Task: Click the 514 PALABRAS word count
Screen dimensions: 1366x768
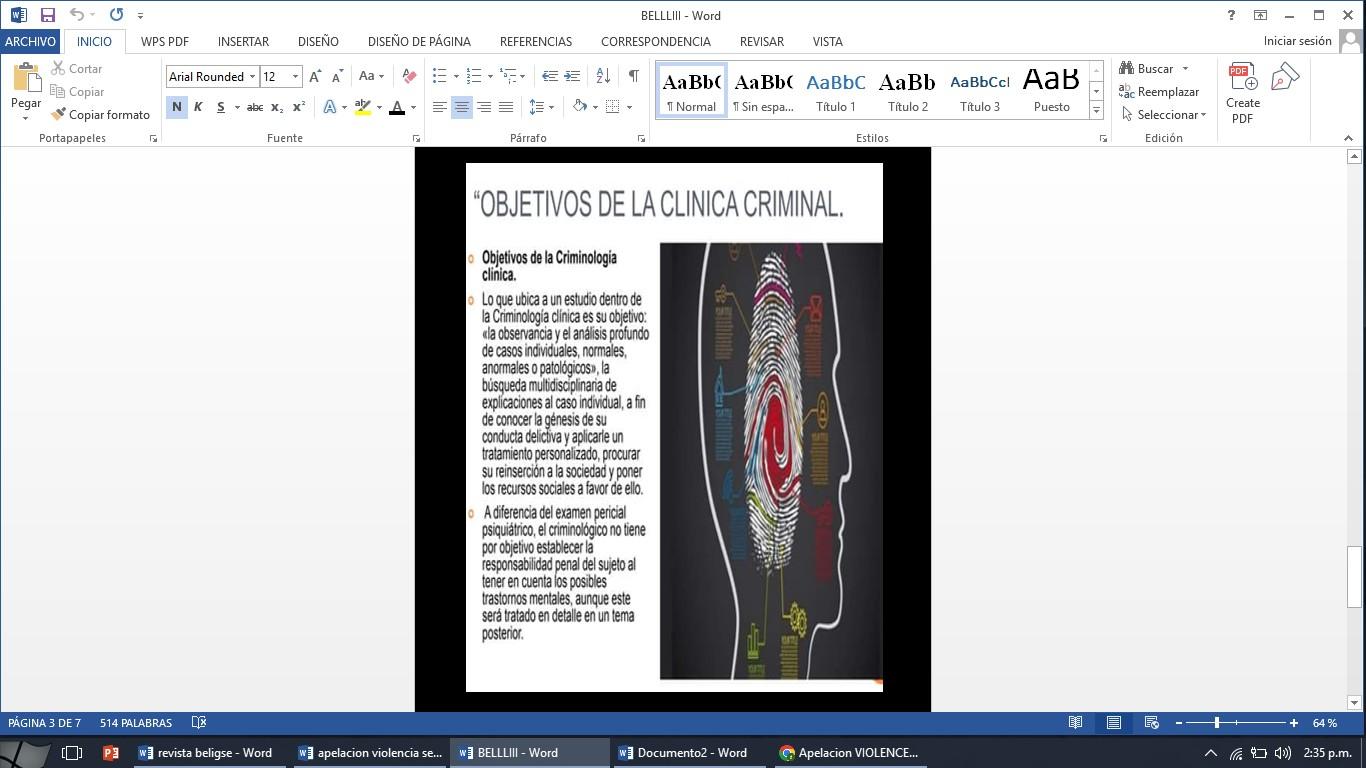Action: click(x=136, y=723)
